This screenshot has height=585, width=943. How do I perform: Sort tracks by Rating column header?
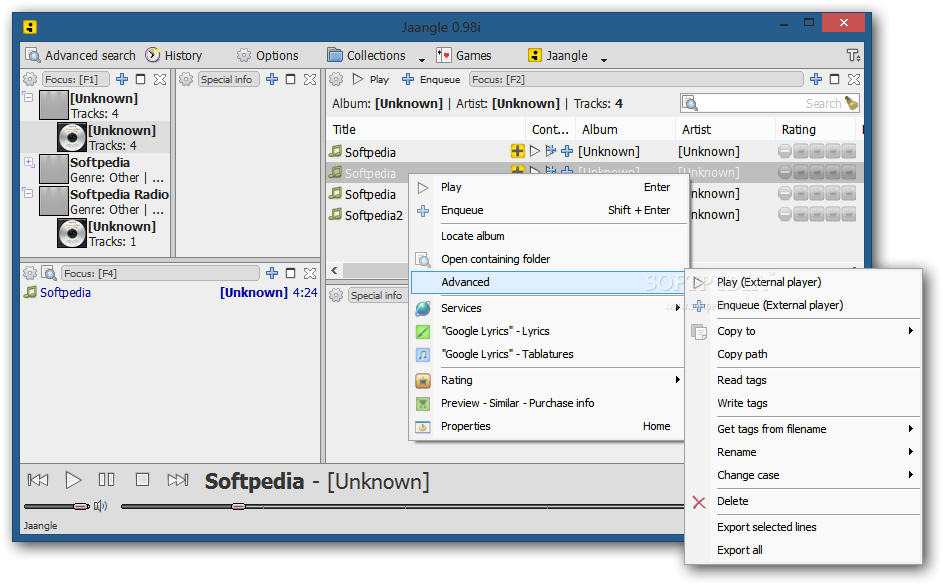click(815, 129)
